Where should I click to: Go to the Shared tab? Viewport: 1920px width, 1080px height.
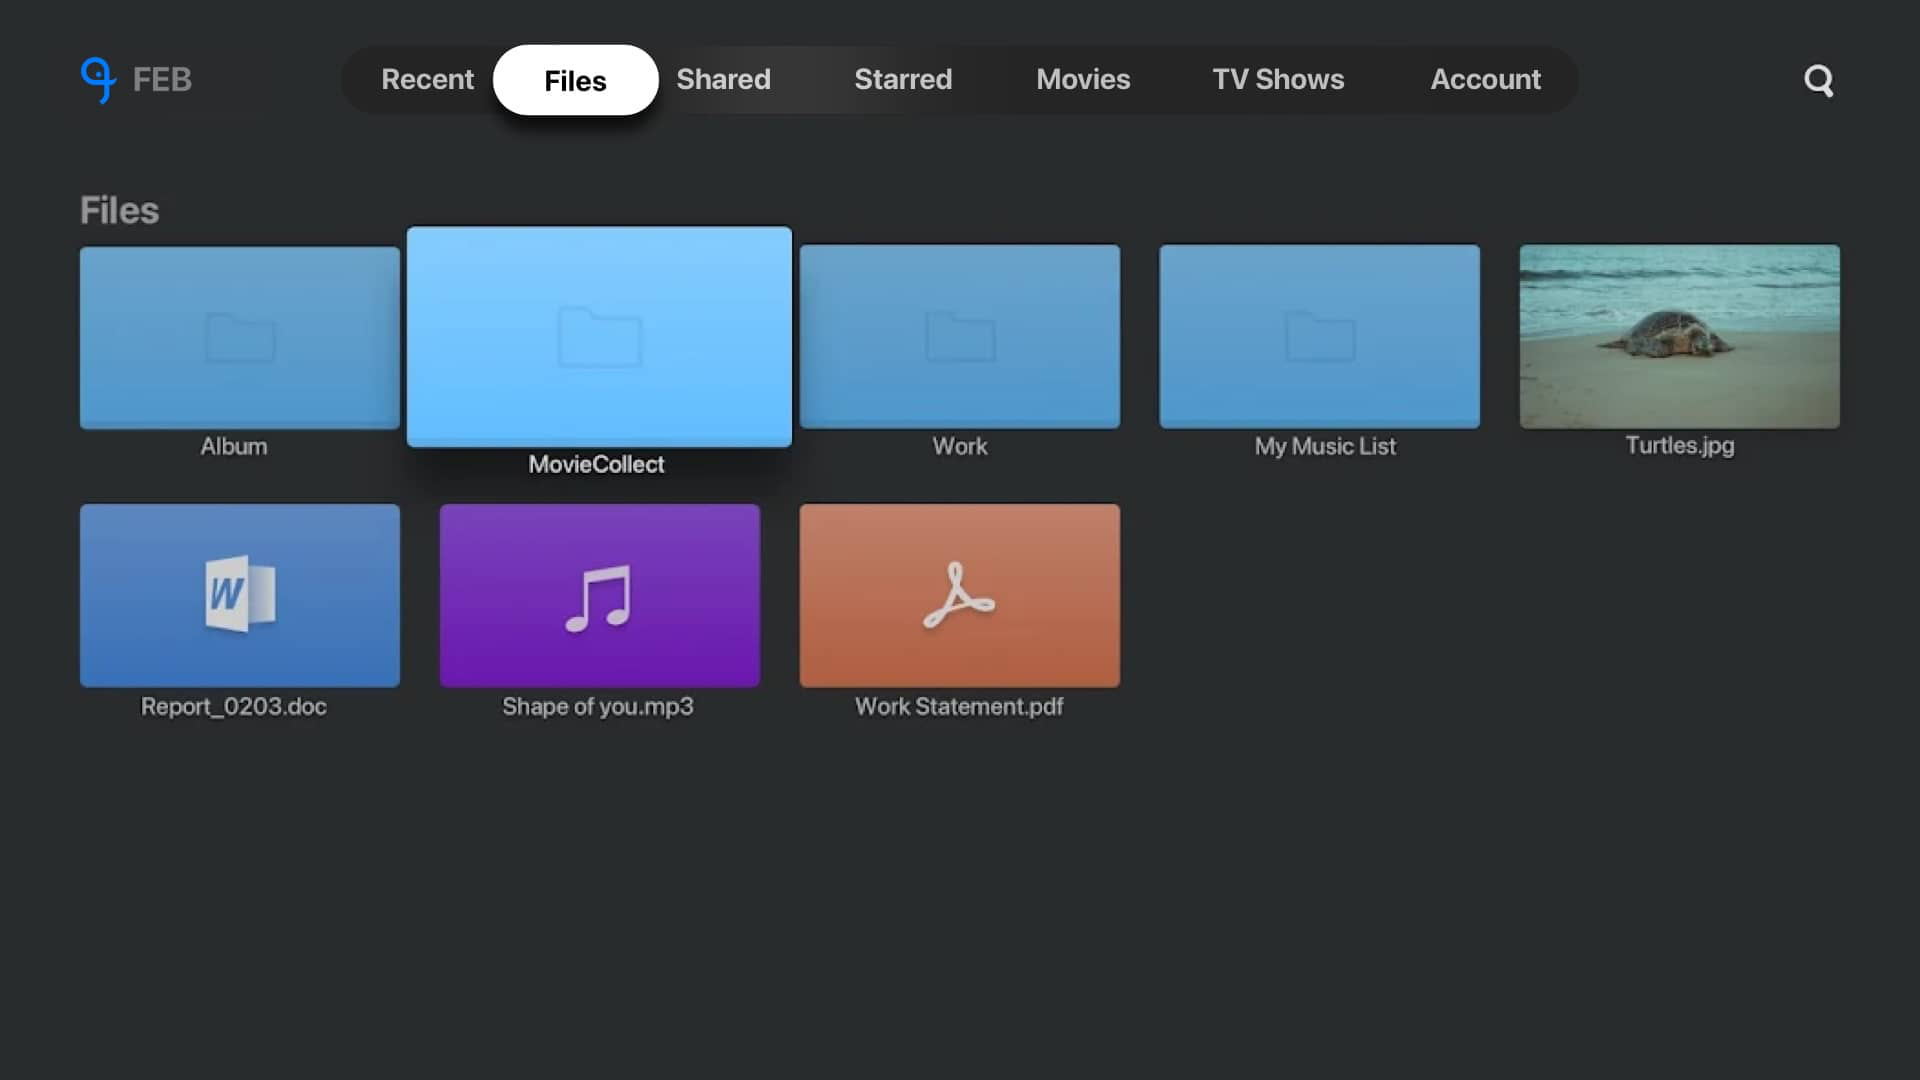(x=723, y=79)
